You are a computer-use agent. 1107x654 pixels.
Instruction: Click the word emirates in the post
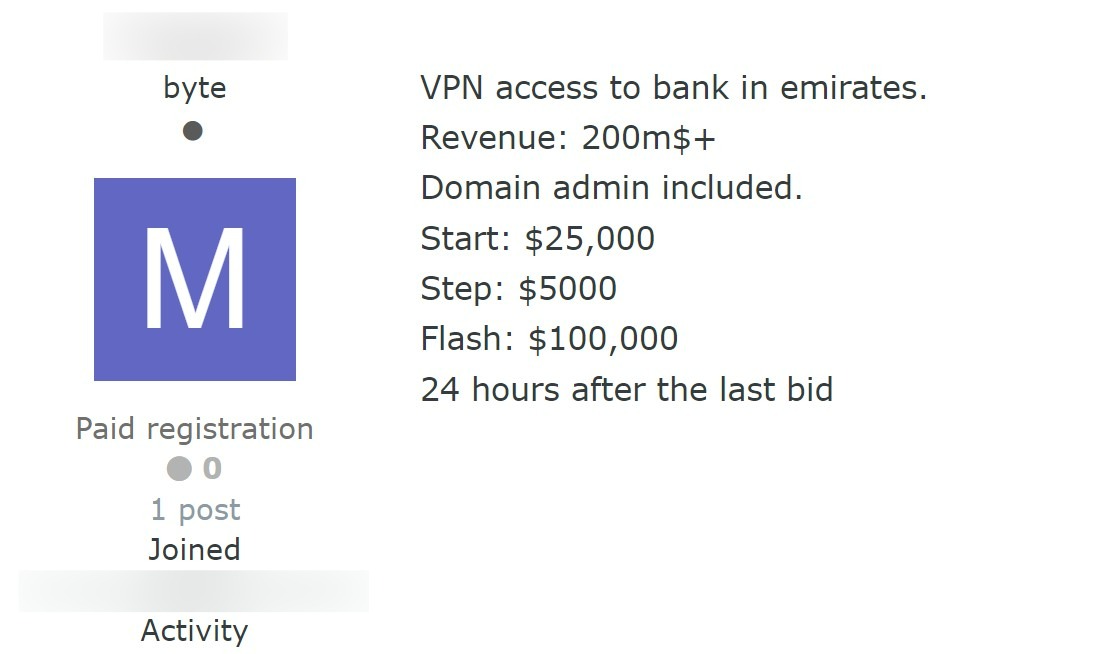tap(854, 88)
